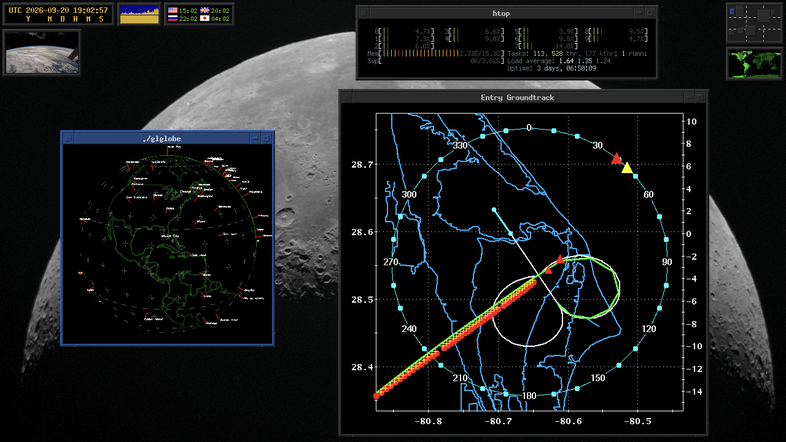The width and height of the screenshot is (786, 442).
Task: Open the Entry Groundtrack window menu button
Action: coord(347,97)
